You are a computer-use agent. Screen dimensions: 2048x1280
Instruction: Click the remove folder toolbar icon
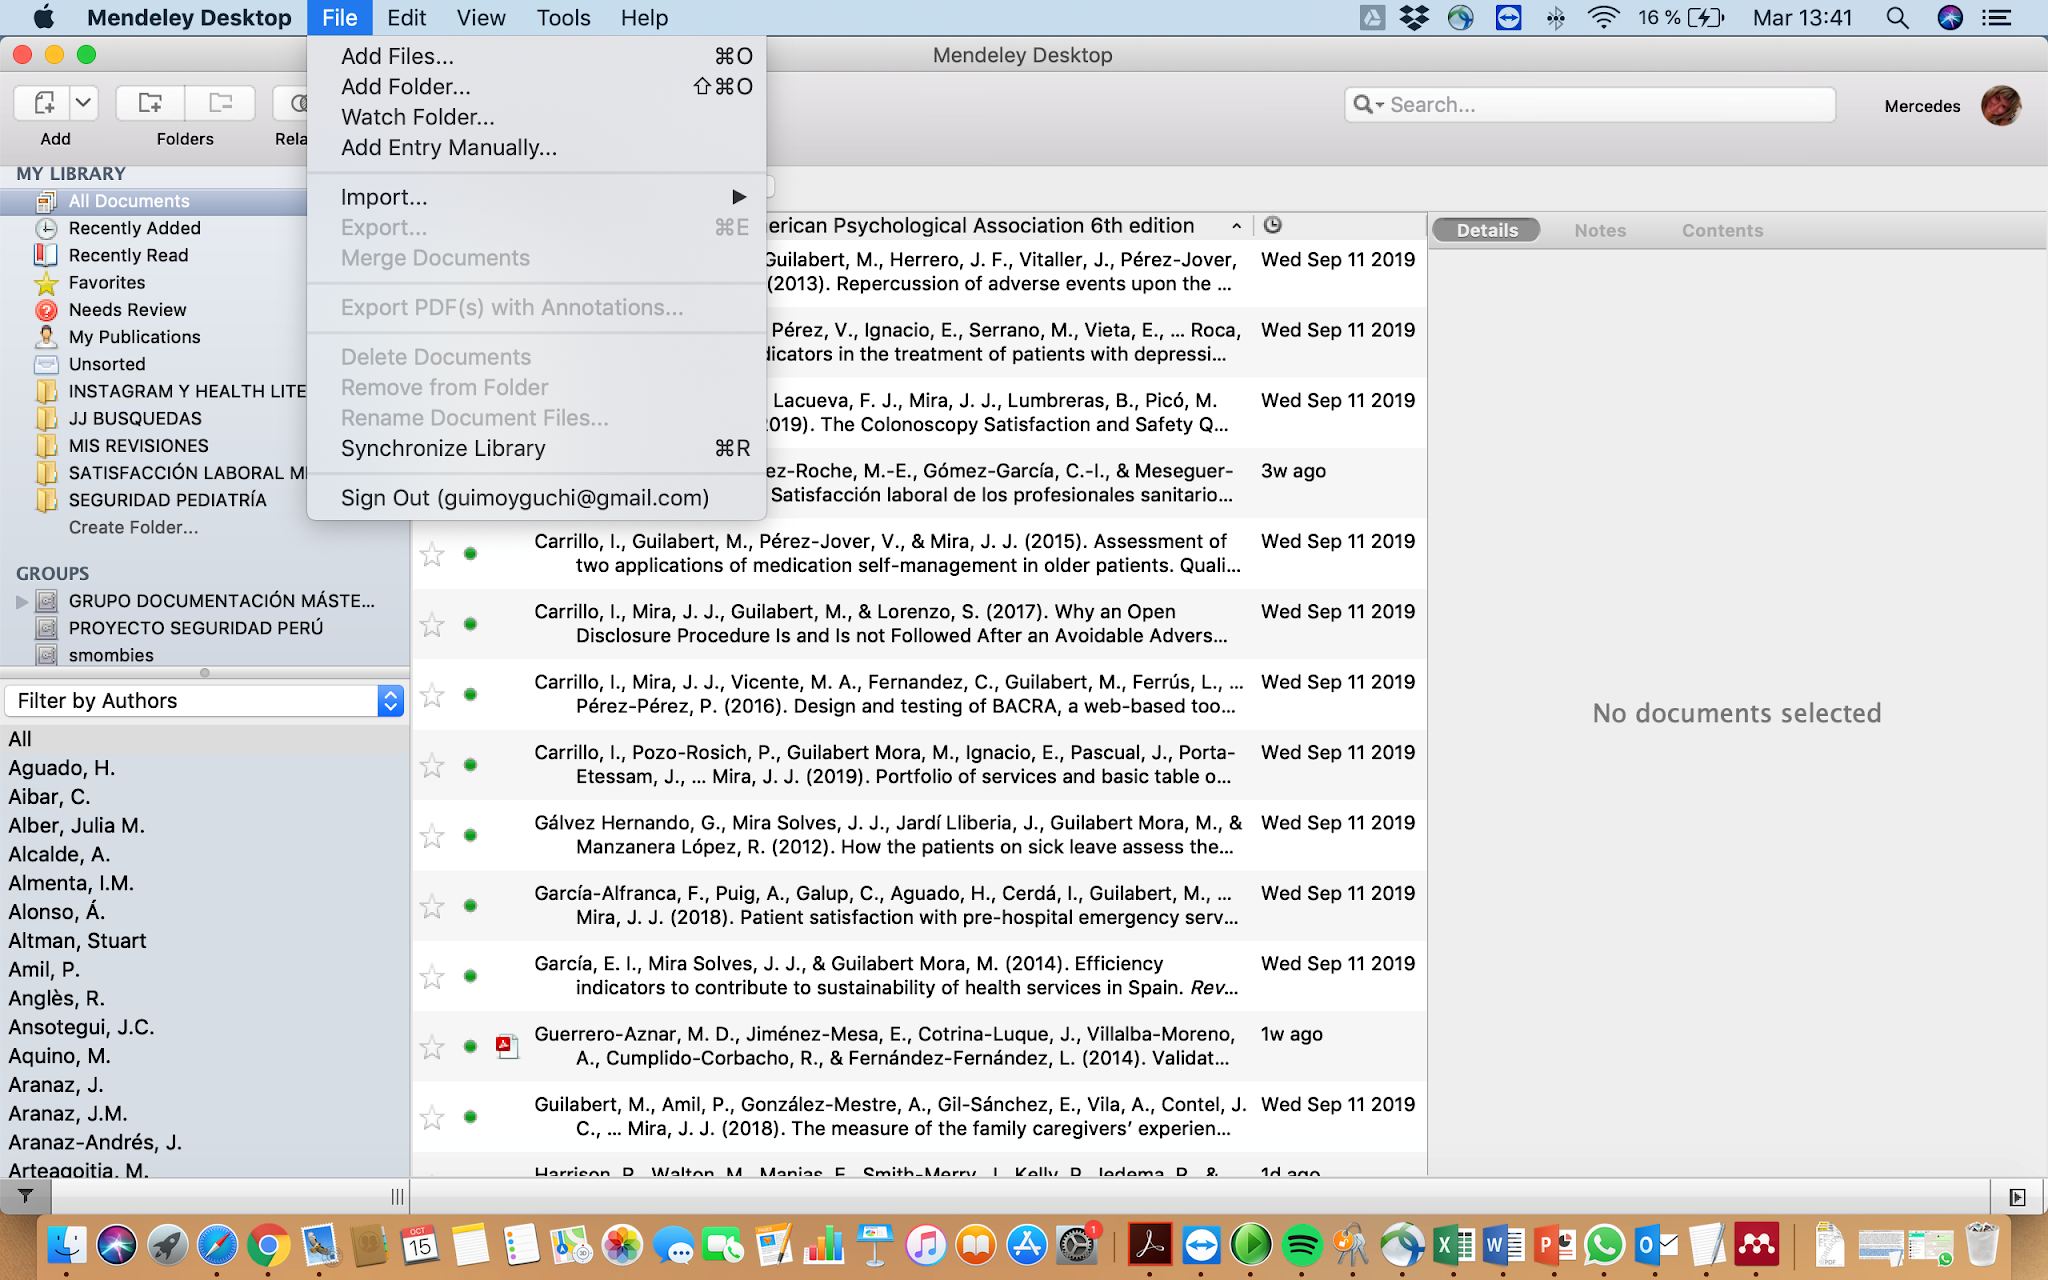point(220,103)
